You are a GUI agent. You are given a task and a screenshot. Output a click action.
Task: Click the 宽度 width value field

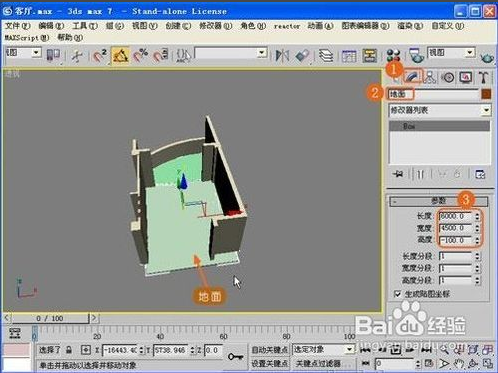tap(455, 228)
